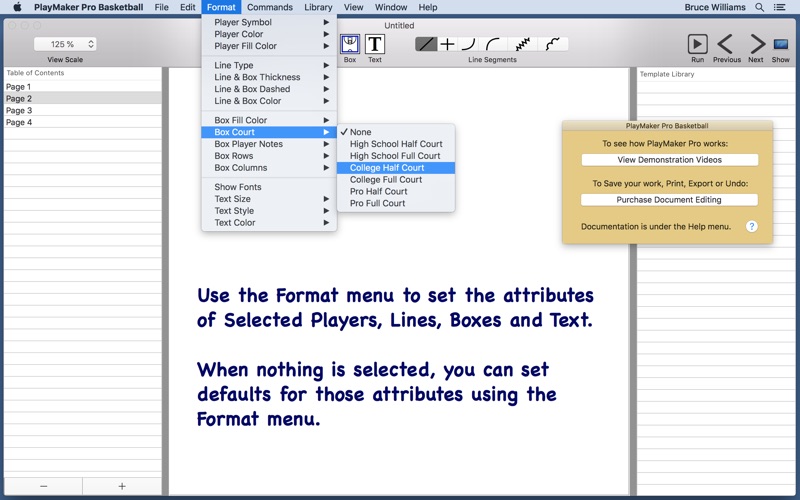Expand Line Type submenu
Viewport: 800px width, 500px height.
[x=269, y=65]
